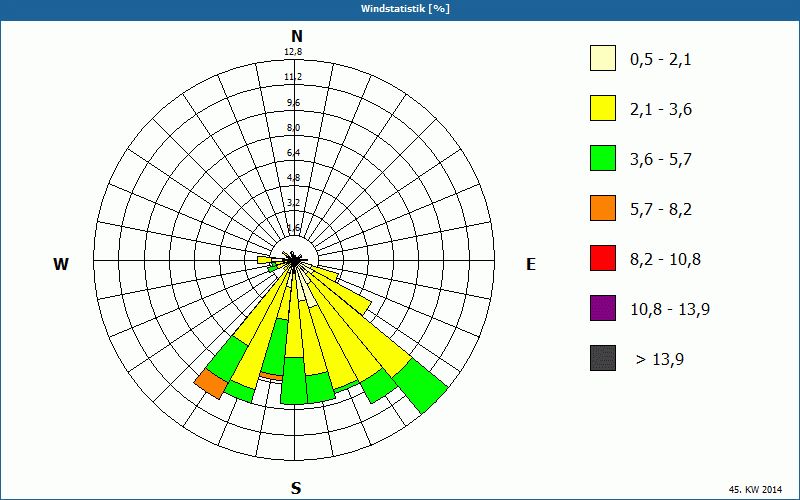The image size is (800, 500).
Task: Click the legend text > 13,9
Action: (660, 360)
